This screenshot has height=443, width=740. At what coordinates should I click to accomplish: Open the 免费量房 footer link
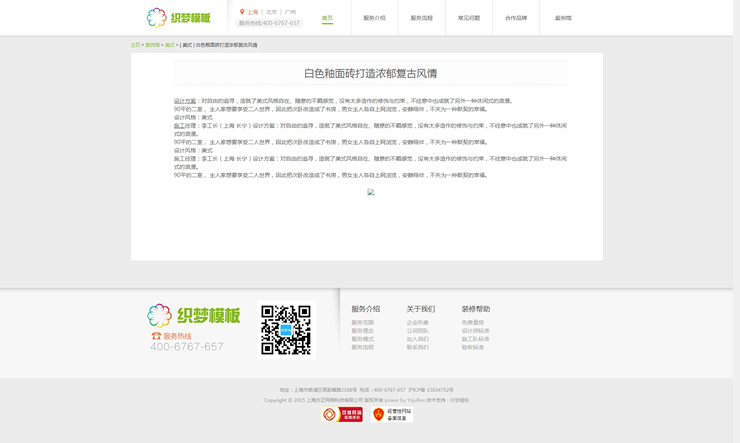472,323
